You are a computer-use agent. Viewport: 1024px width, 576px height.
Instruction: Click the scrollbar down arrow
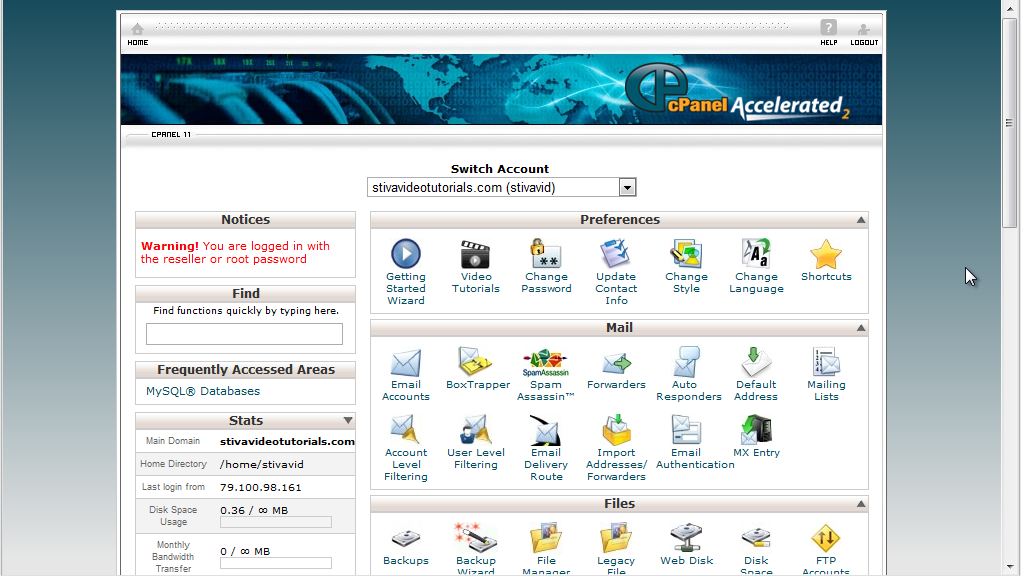tap(1010, 567)
